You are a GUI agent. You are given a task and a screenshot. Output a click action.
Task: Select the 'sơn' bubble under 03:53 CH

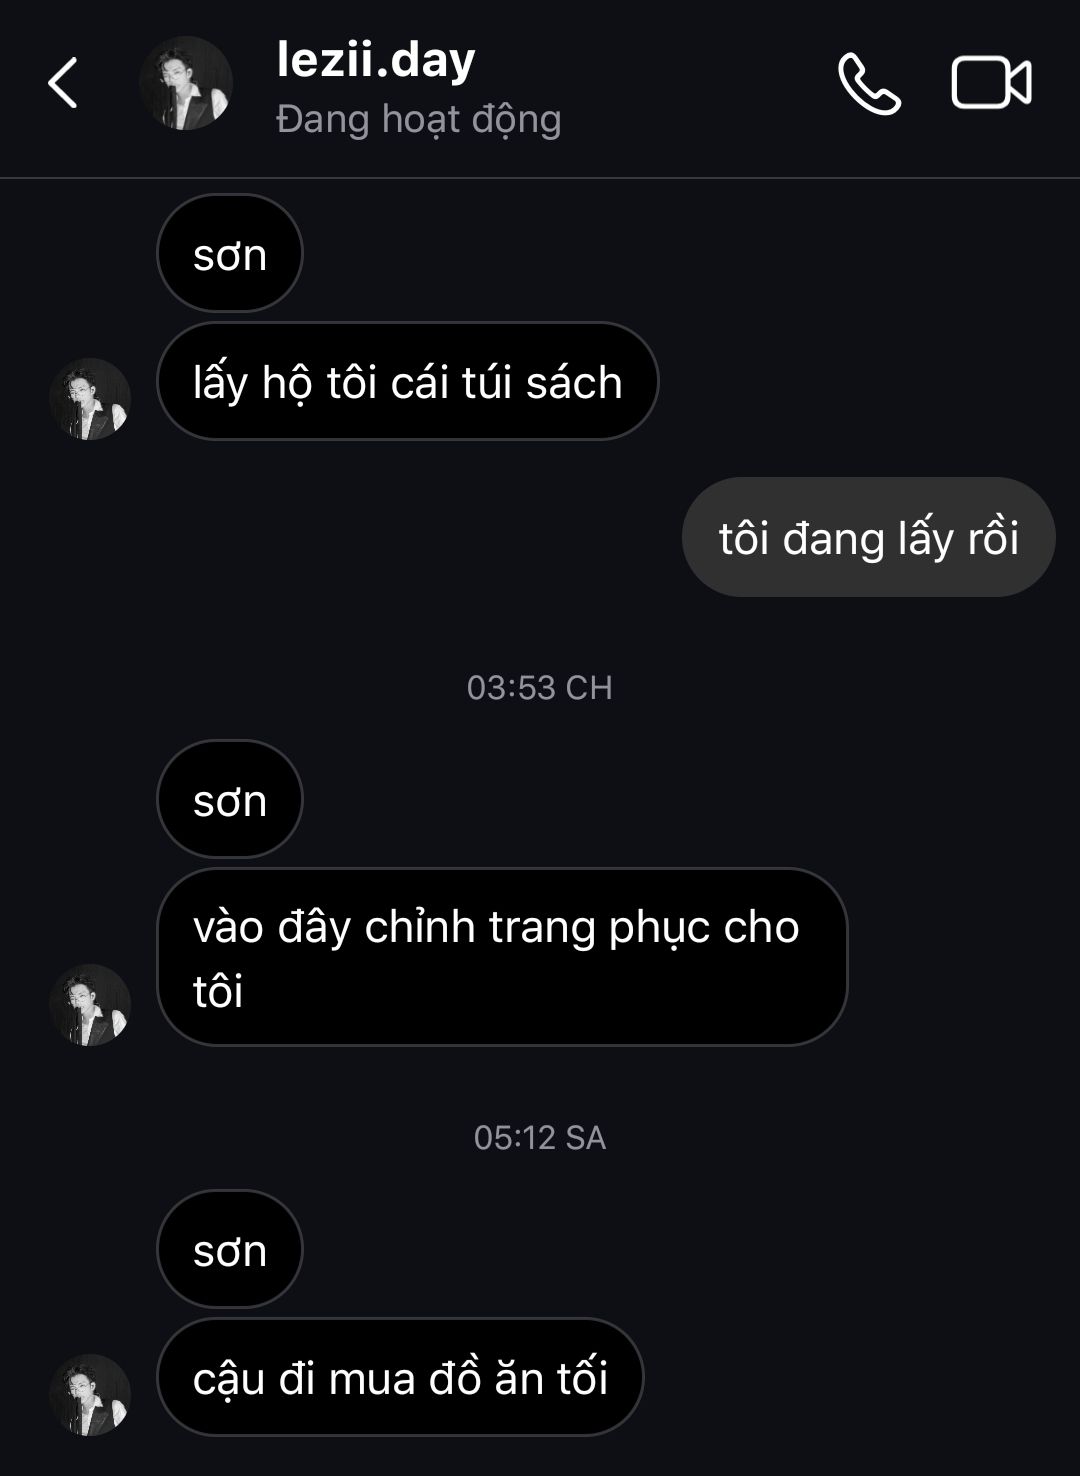tap(230, 800)
